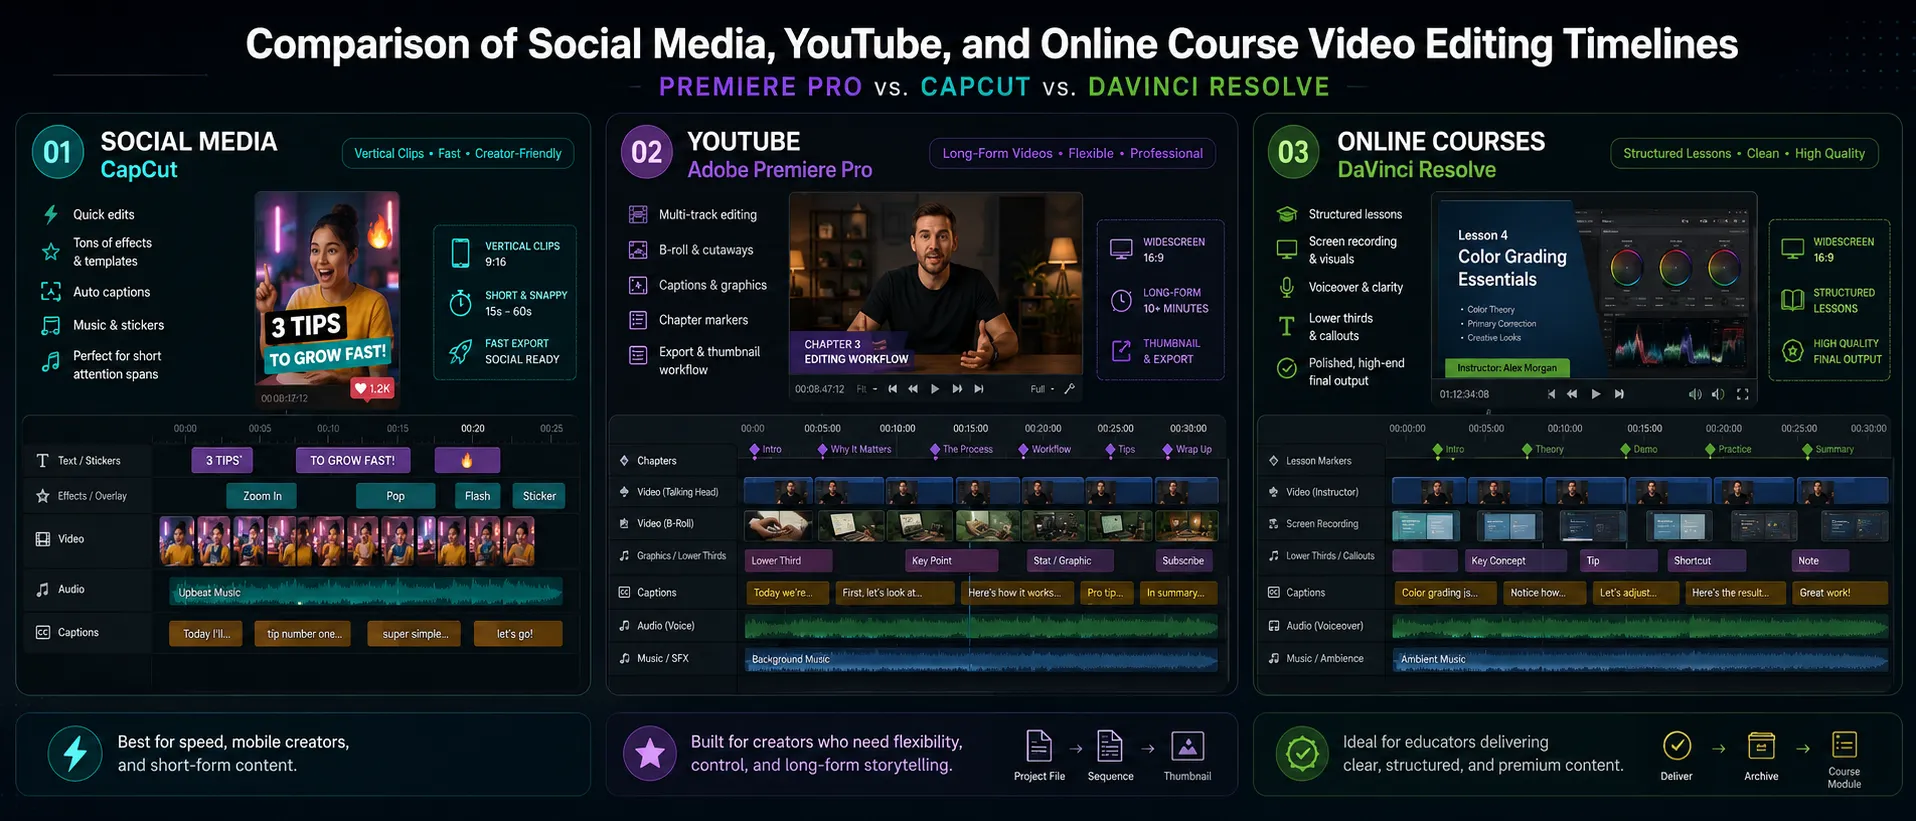1916x821 pixels.
Task: Click the Music / SFX track icon
Action: tap(624, 659)
